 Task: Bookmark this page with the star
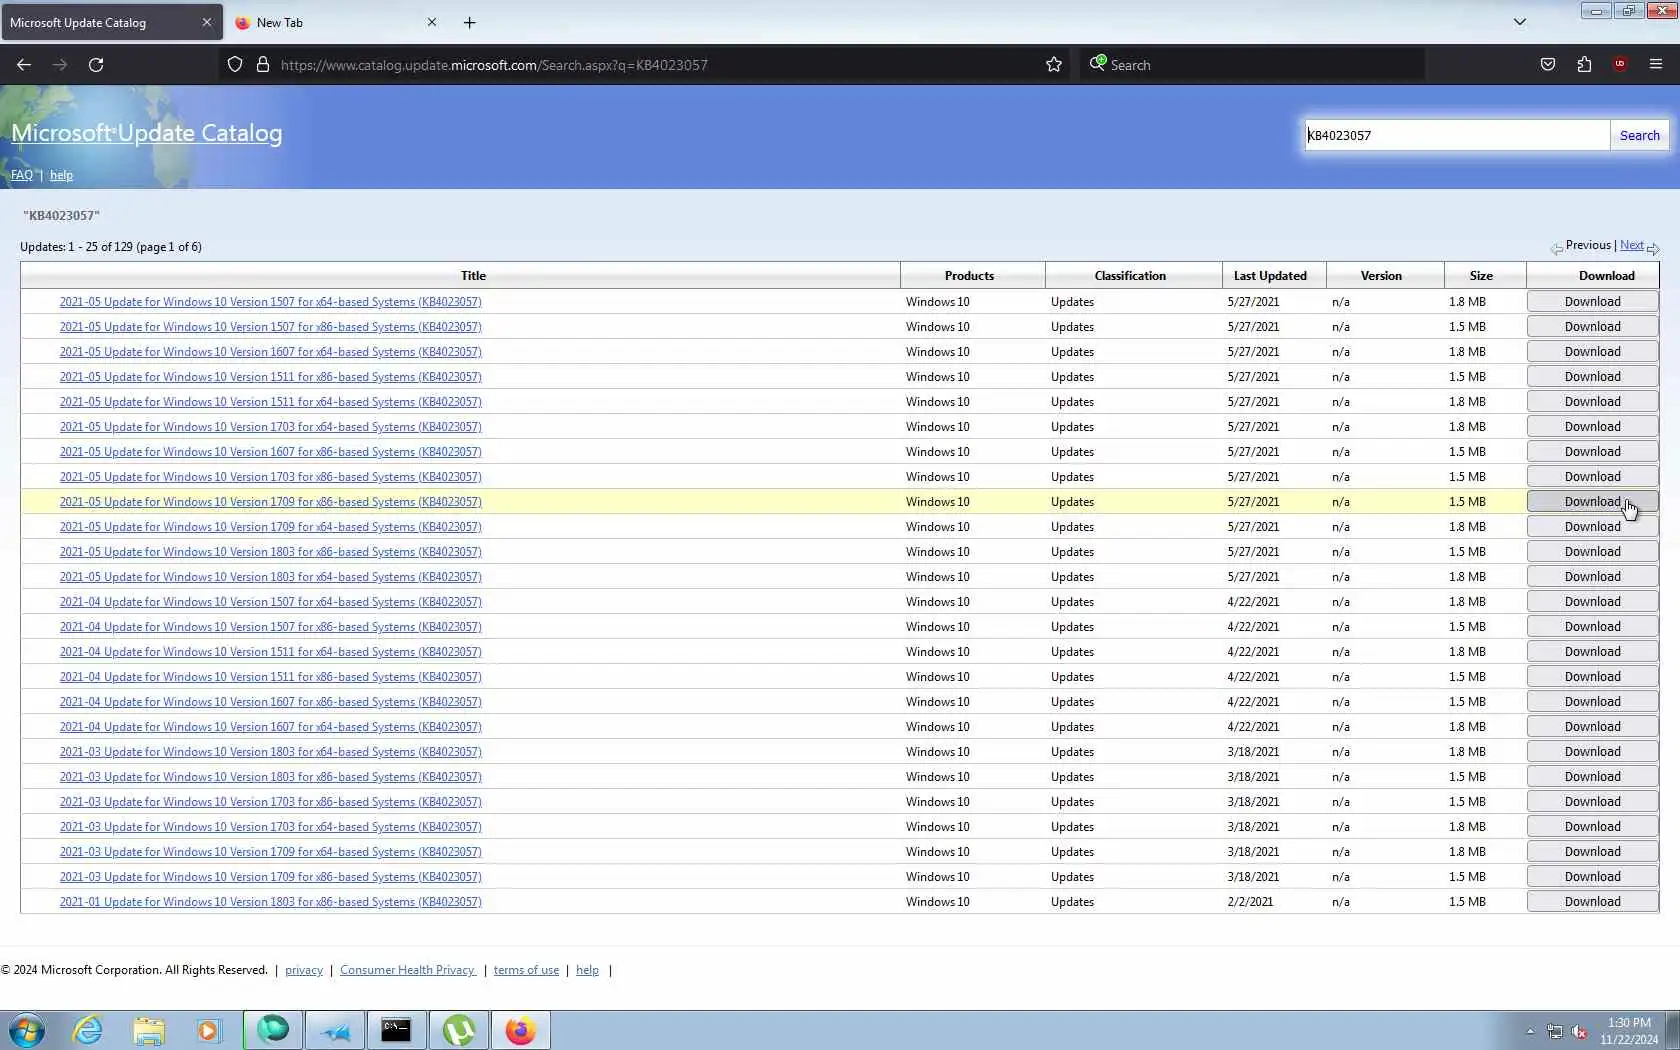coord(1054,65)
